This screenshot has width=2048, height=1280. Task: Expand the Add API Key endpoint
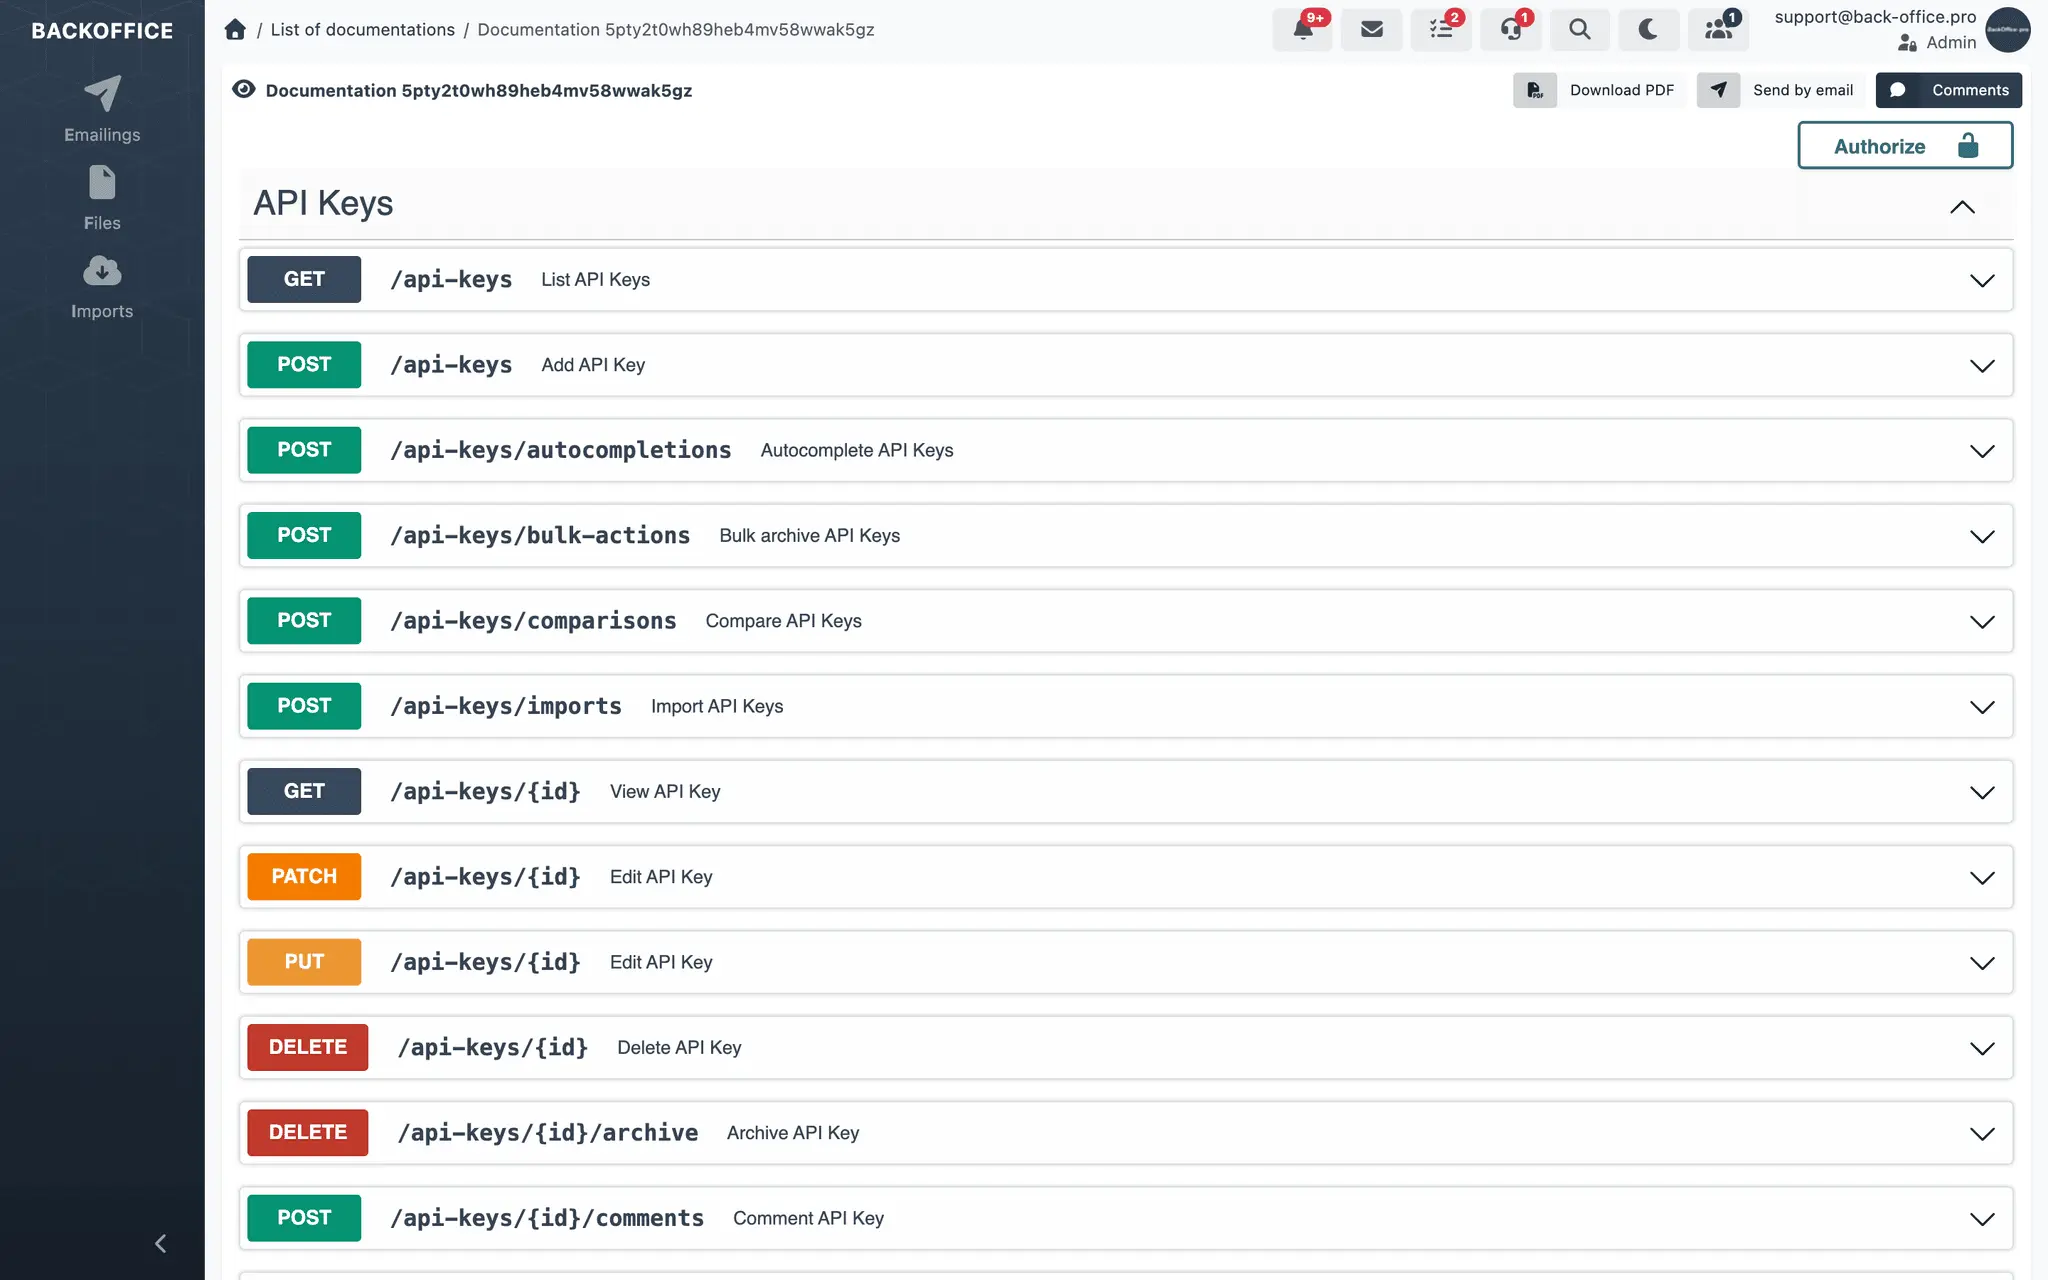tap(1981, 365)
